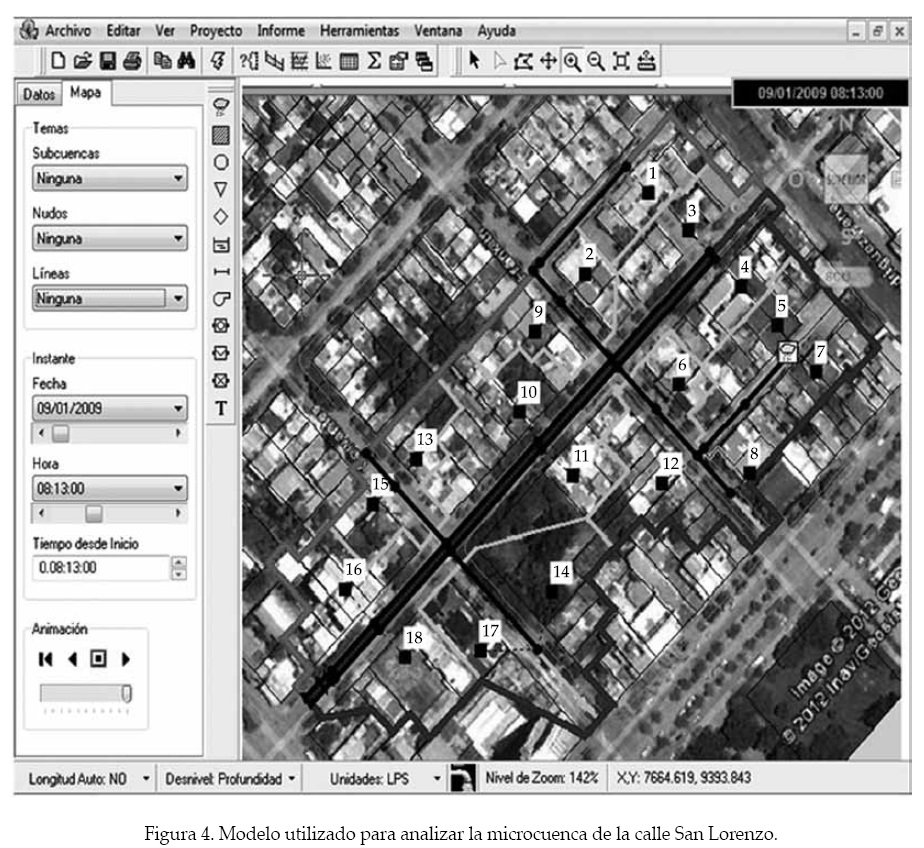924x848 pixels.
Task: Pick the subcatchment square tool
Action: coord(222,133)
